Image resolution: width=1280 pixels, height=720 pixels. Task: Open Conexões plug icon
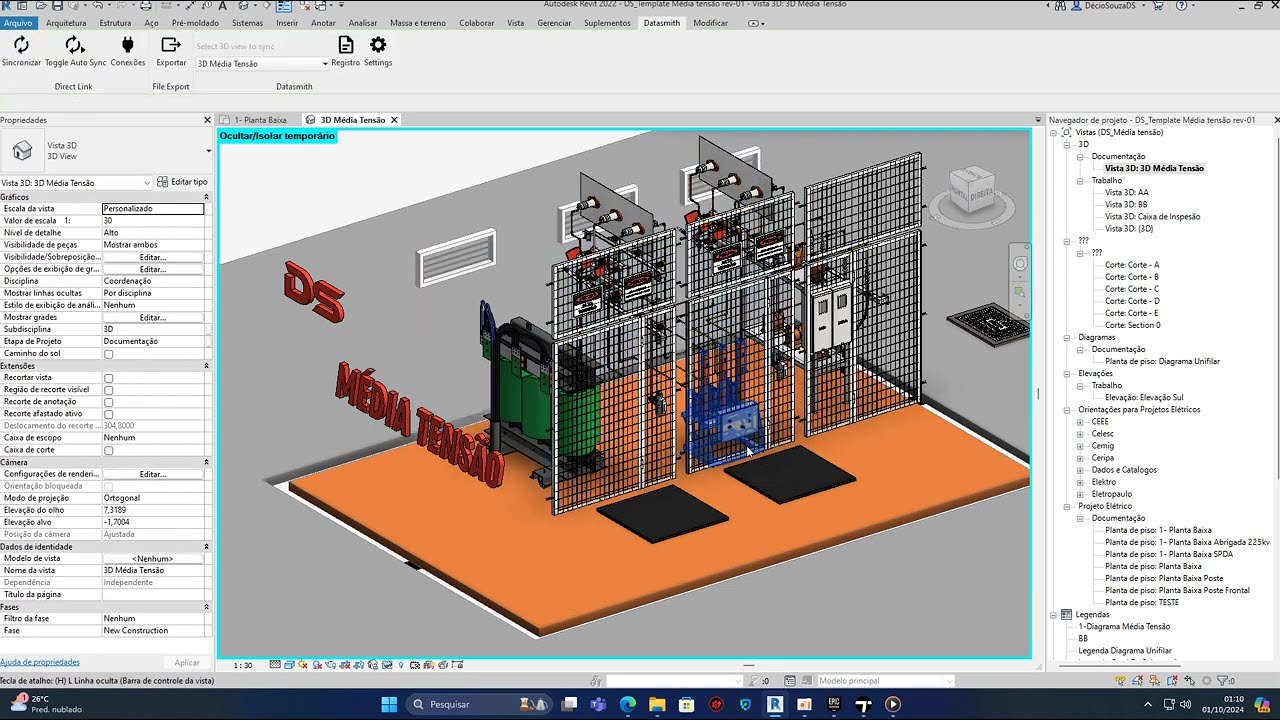[127, 45]
